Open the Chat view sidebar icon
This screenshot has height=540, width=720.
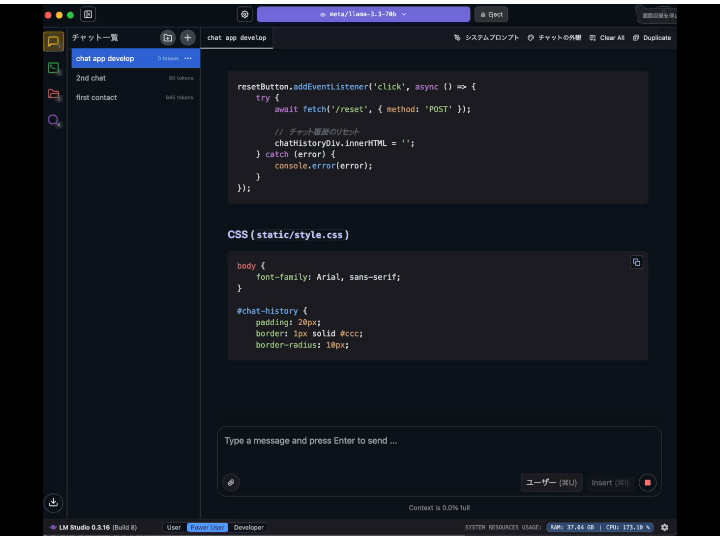point(53,42)
